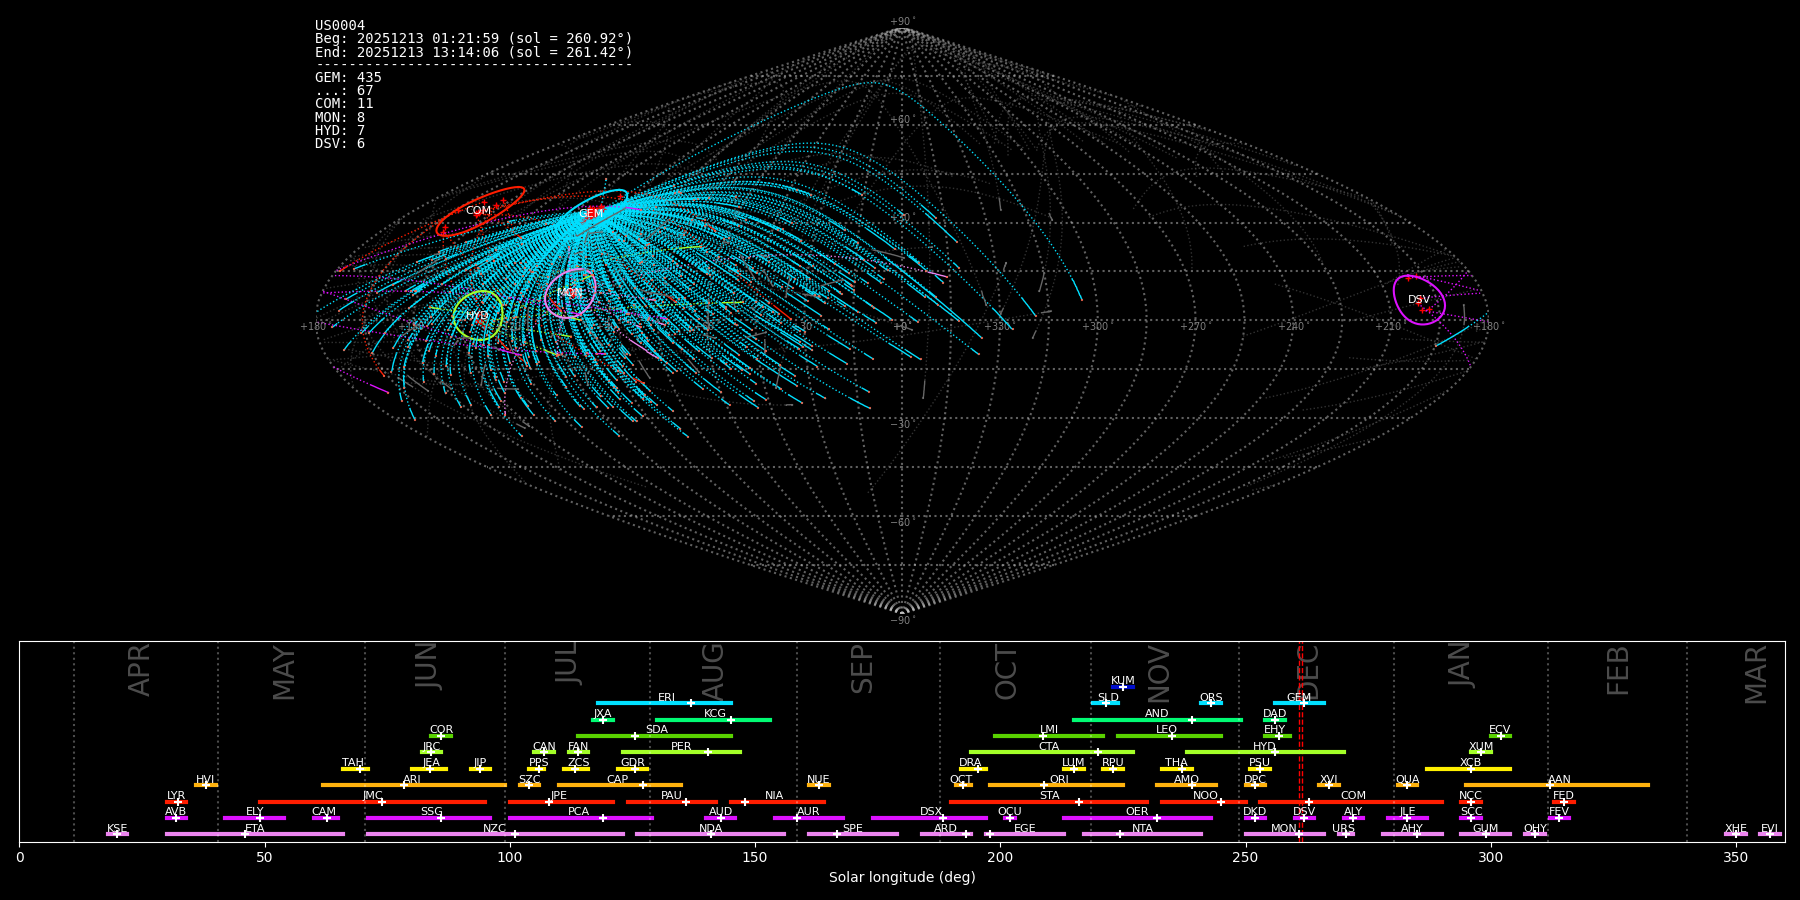
Task: Select the Beg timestamp line in the header
Action: (474, 39)
